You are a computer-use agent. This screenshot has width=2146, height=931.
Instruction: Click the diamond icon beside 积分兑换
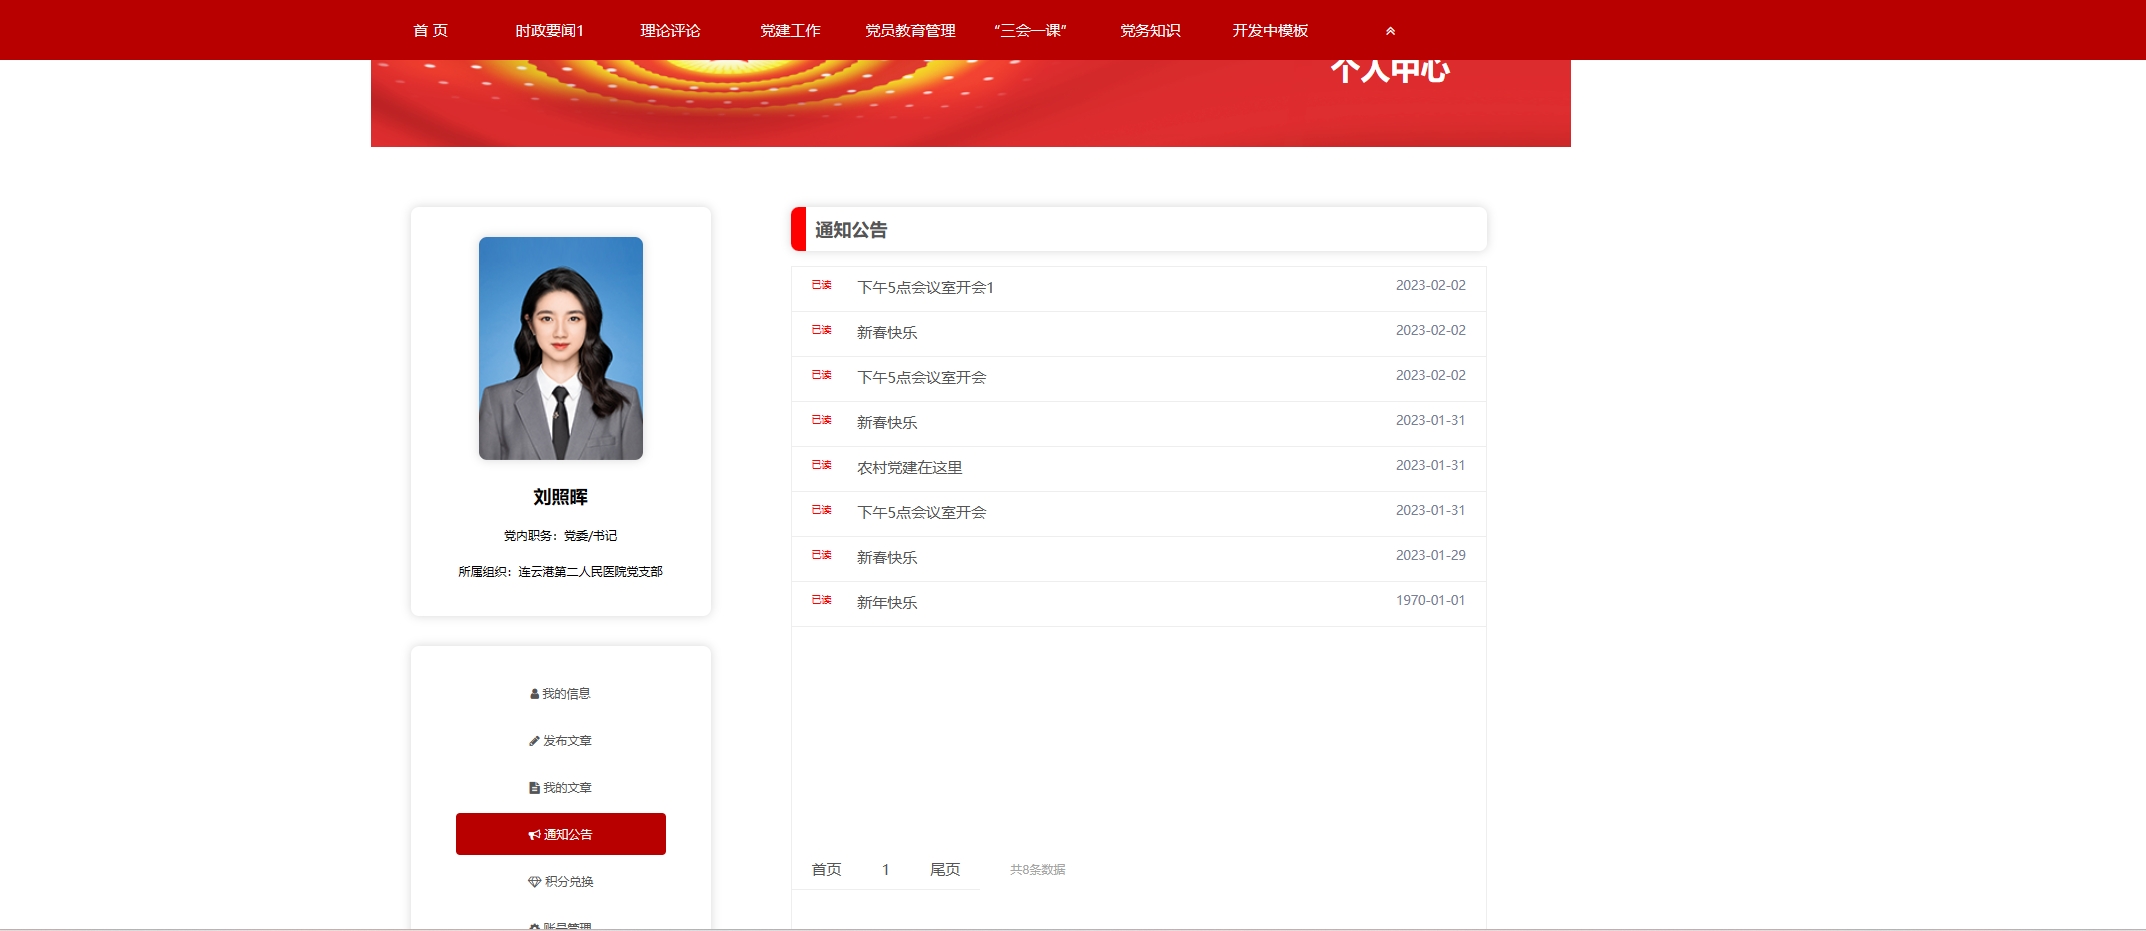point(534,882)
